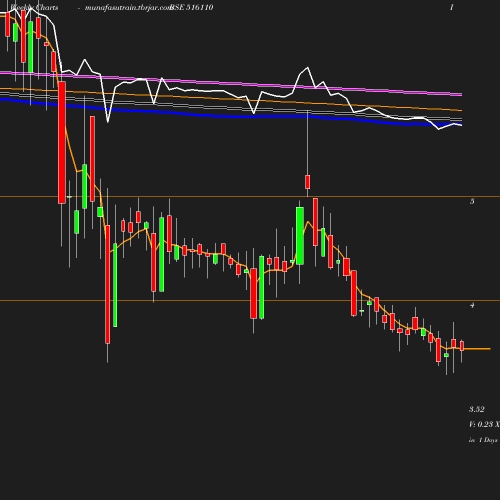Click the final red candle at the chart end
The height and width of the screenshot is (500, 500).
462,346
